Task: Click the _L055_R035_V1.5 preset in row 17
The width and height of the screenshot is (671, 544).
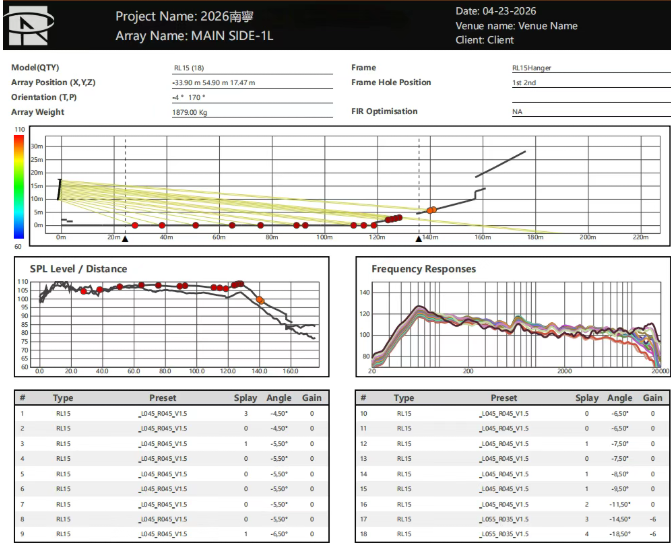Action: [504, 519]
